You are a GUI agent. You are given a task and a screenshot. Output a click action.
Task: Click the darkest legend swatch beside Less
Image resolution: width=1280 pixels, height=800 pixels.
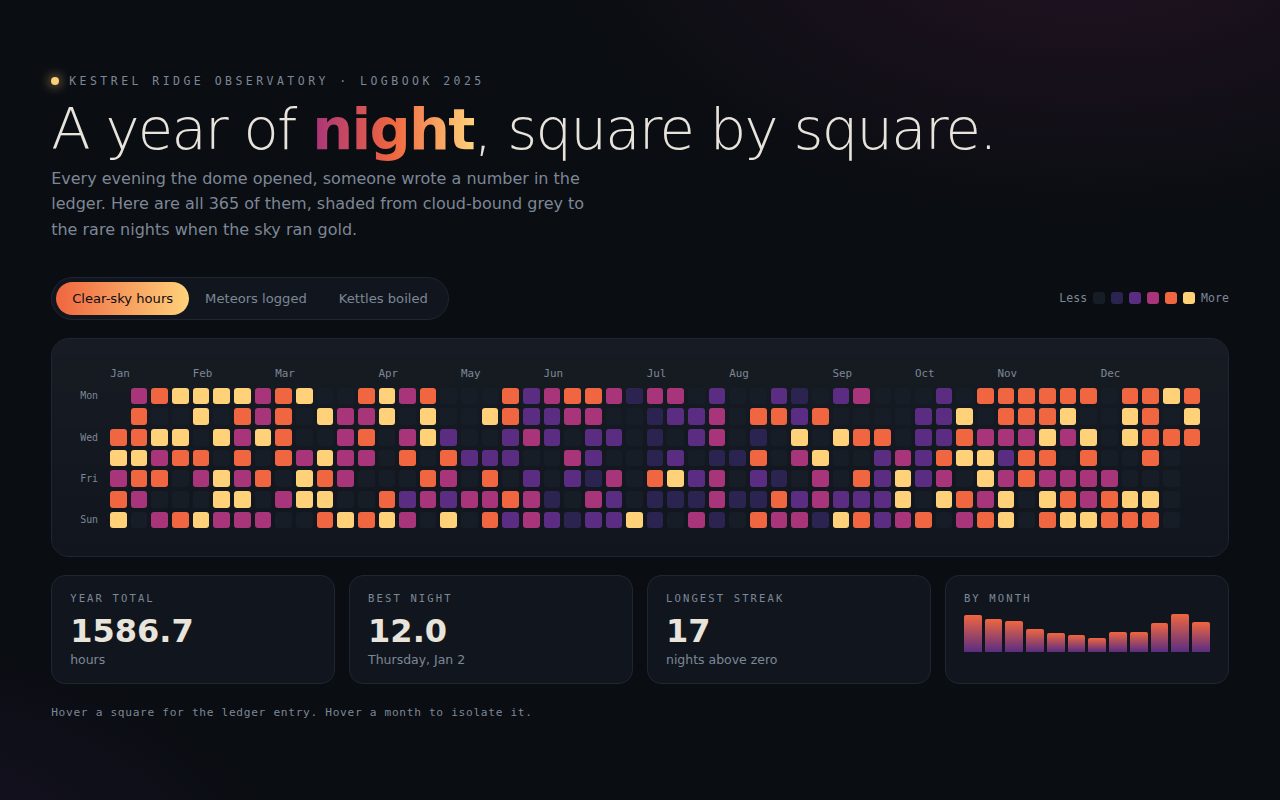tap(1099, 298)
